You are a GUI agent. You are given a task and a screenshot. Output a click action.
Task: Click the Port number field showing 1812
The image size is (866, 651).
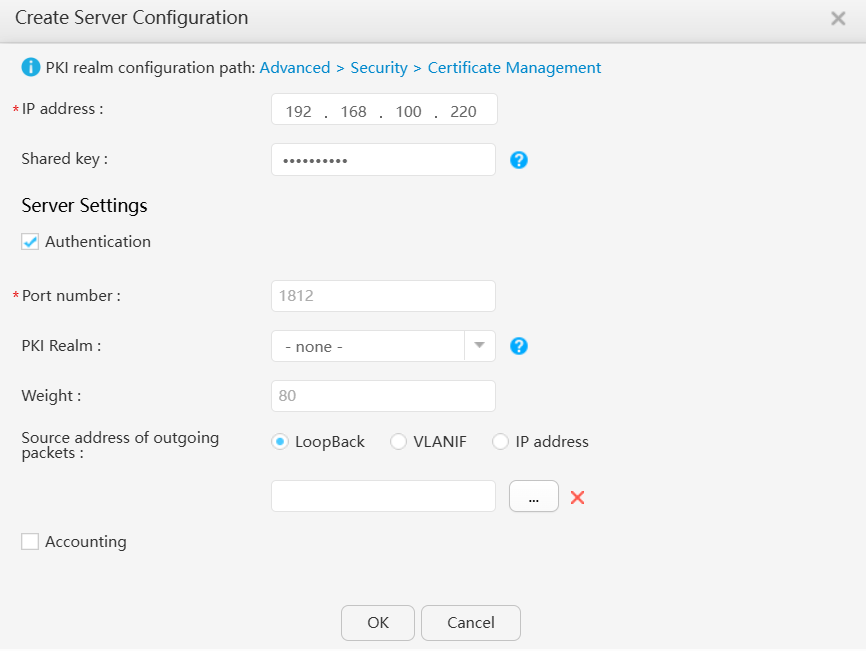(383, 296)
